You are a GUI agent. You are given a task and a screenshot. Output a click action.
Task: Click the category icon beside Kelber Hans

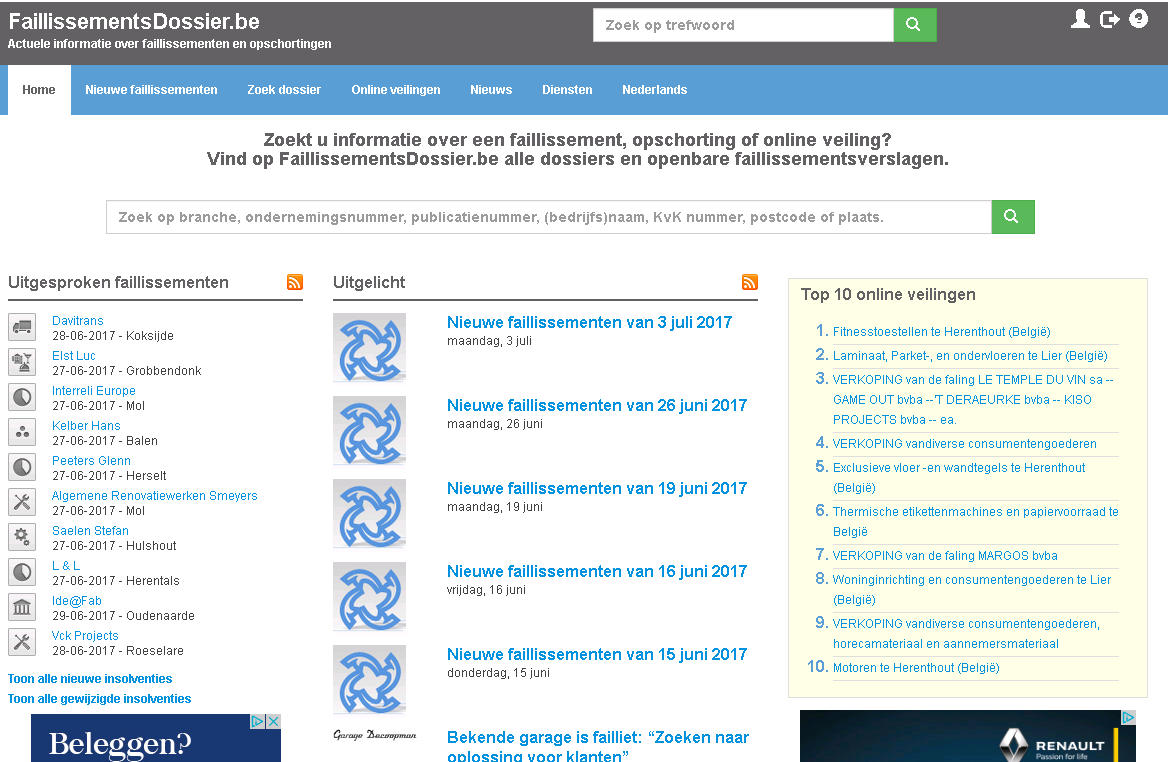pyautogui.click(x=22, y=432)
